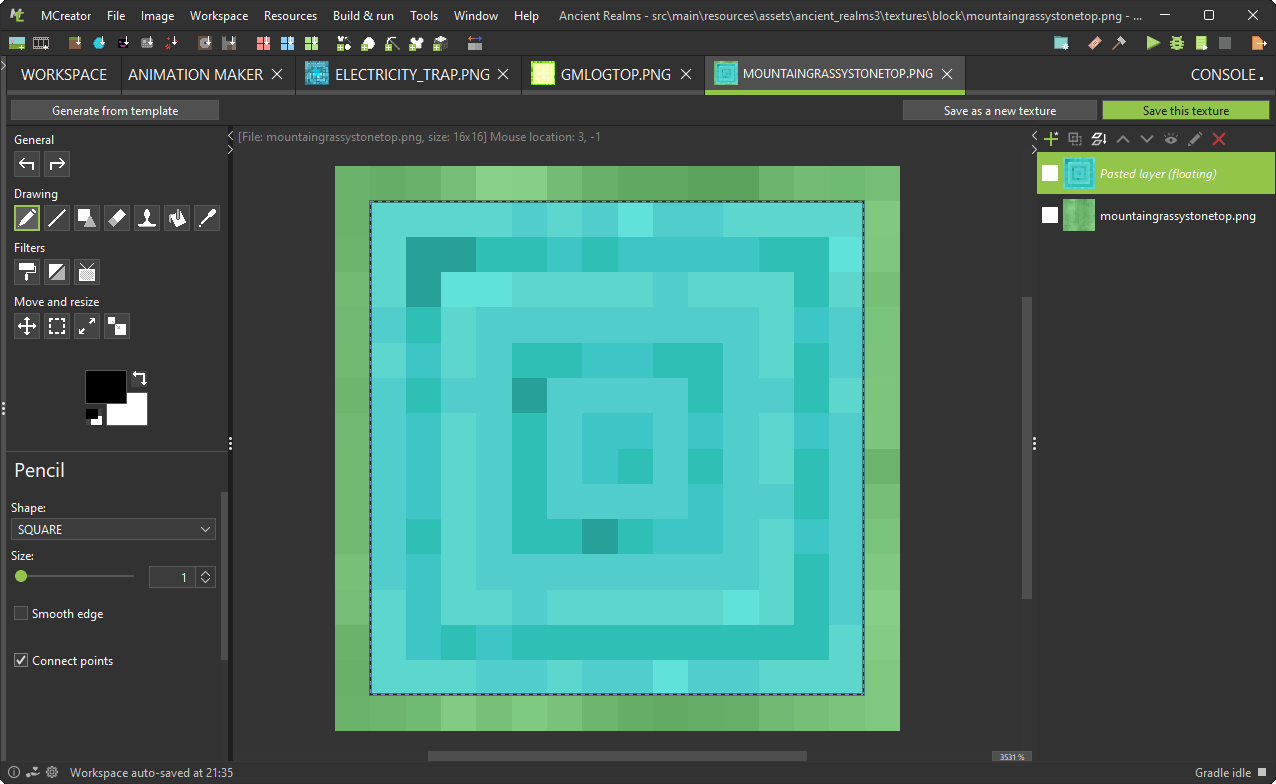The height and width of the screenshot is (784, 1276).
Task: Click the Import block texture toolbar icon
Action: (x=75, y=43)
